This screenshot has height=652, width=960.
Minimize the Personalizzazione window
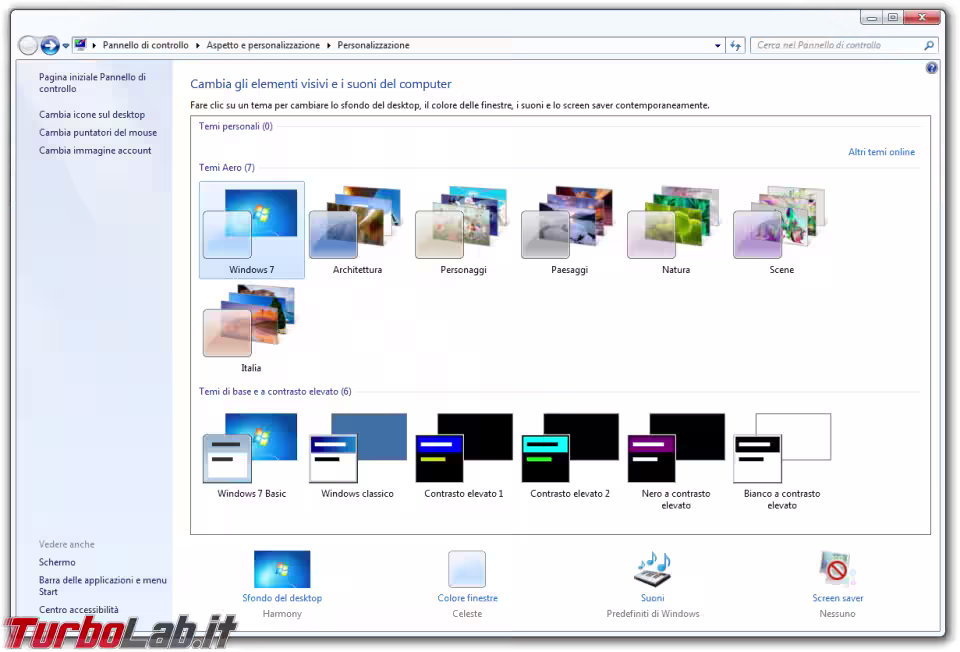click(871, 18)
